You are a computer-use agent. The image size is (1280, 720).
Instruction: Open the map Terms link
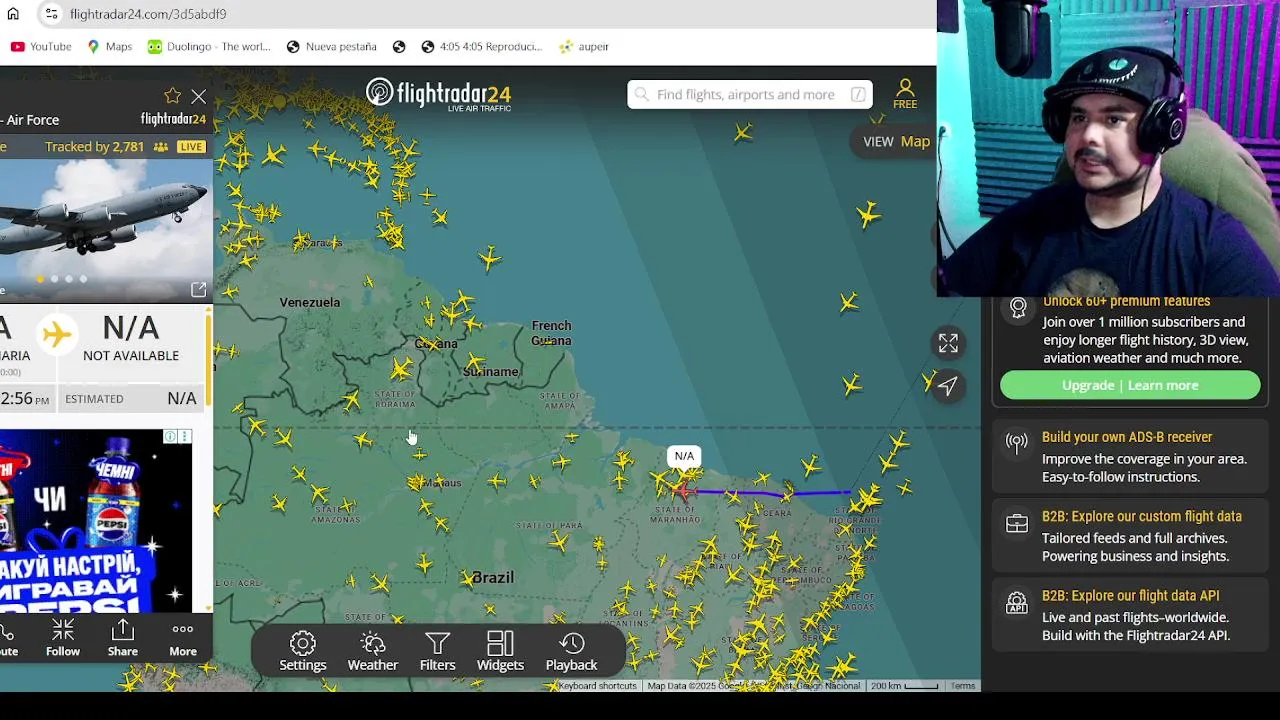[x=963, y=686]
